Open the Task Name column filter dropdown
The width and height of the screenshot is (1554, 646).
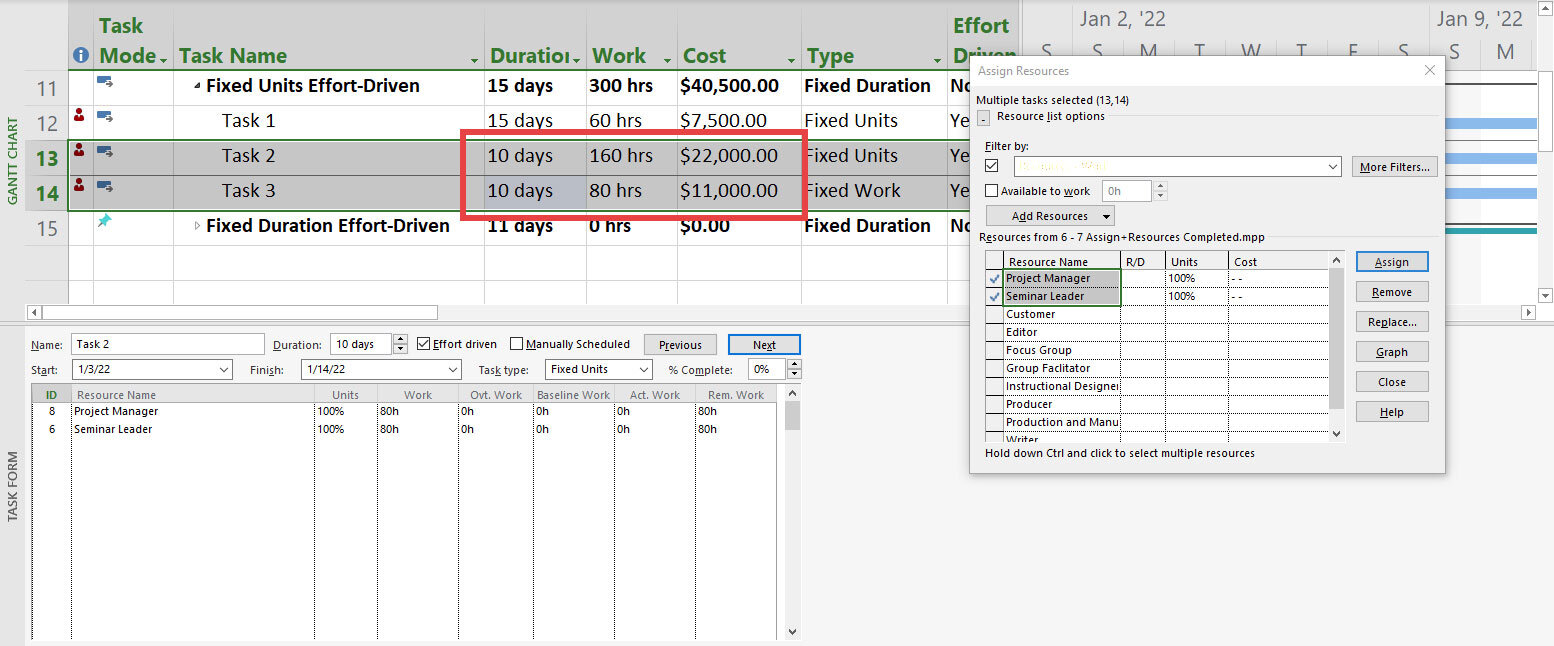click(x=474, y=59)
